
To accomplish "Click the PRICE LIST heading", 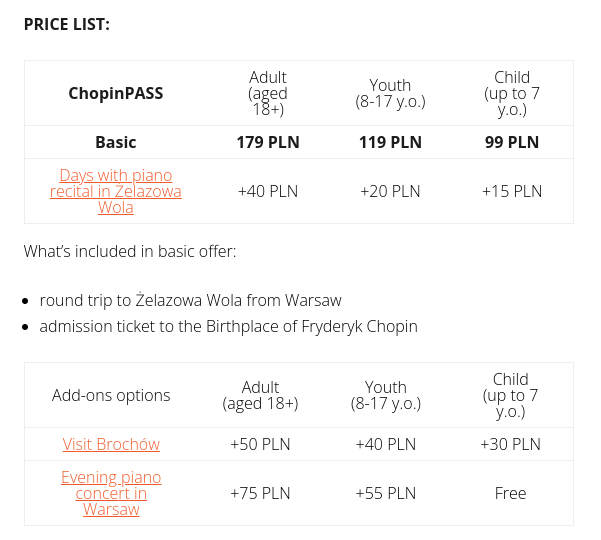I will 67,24.
